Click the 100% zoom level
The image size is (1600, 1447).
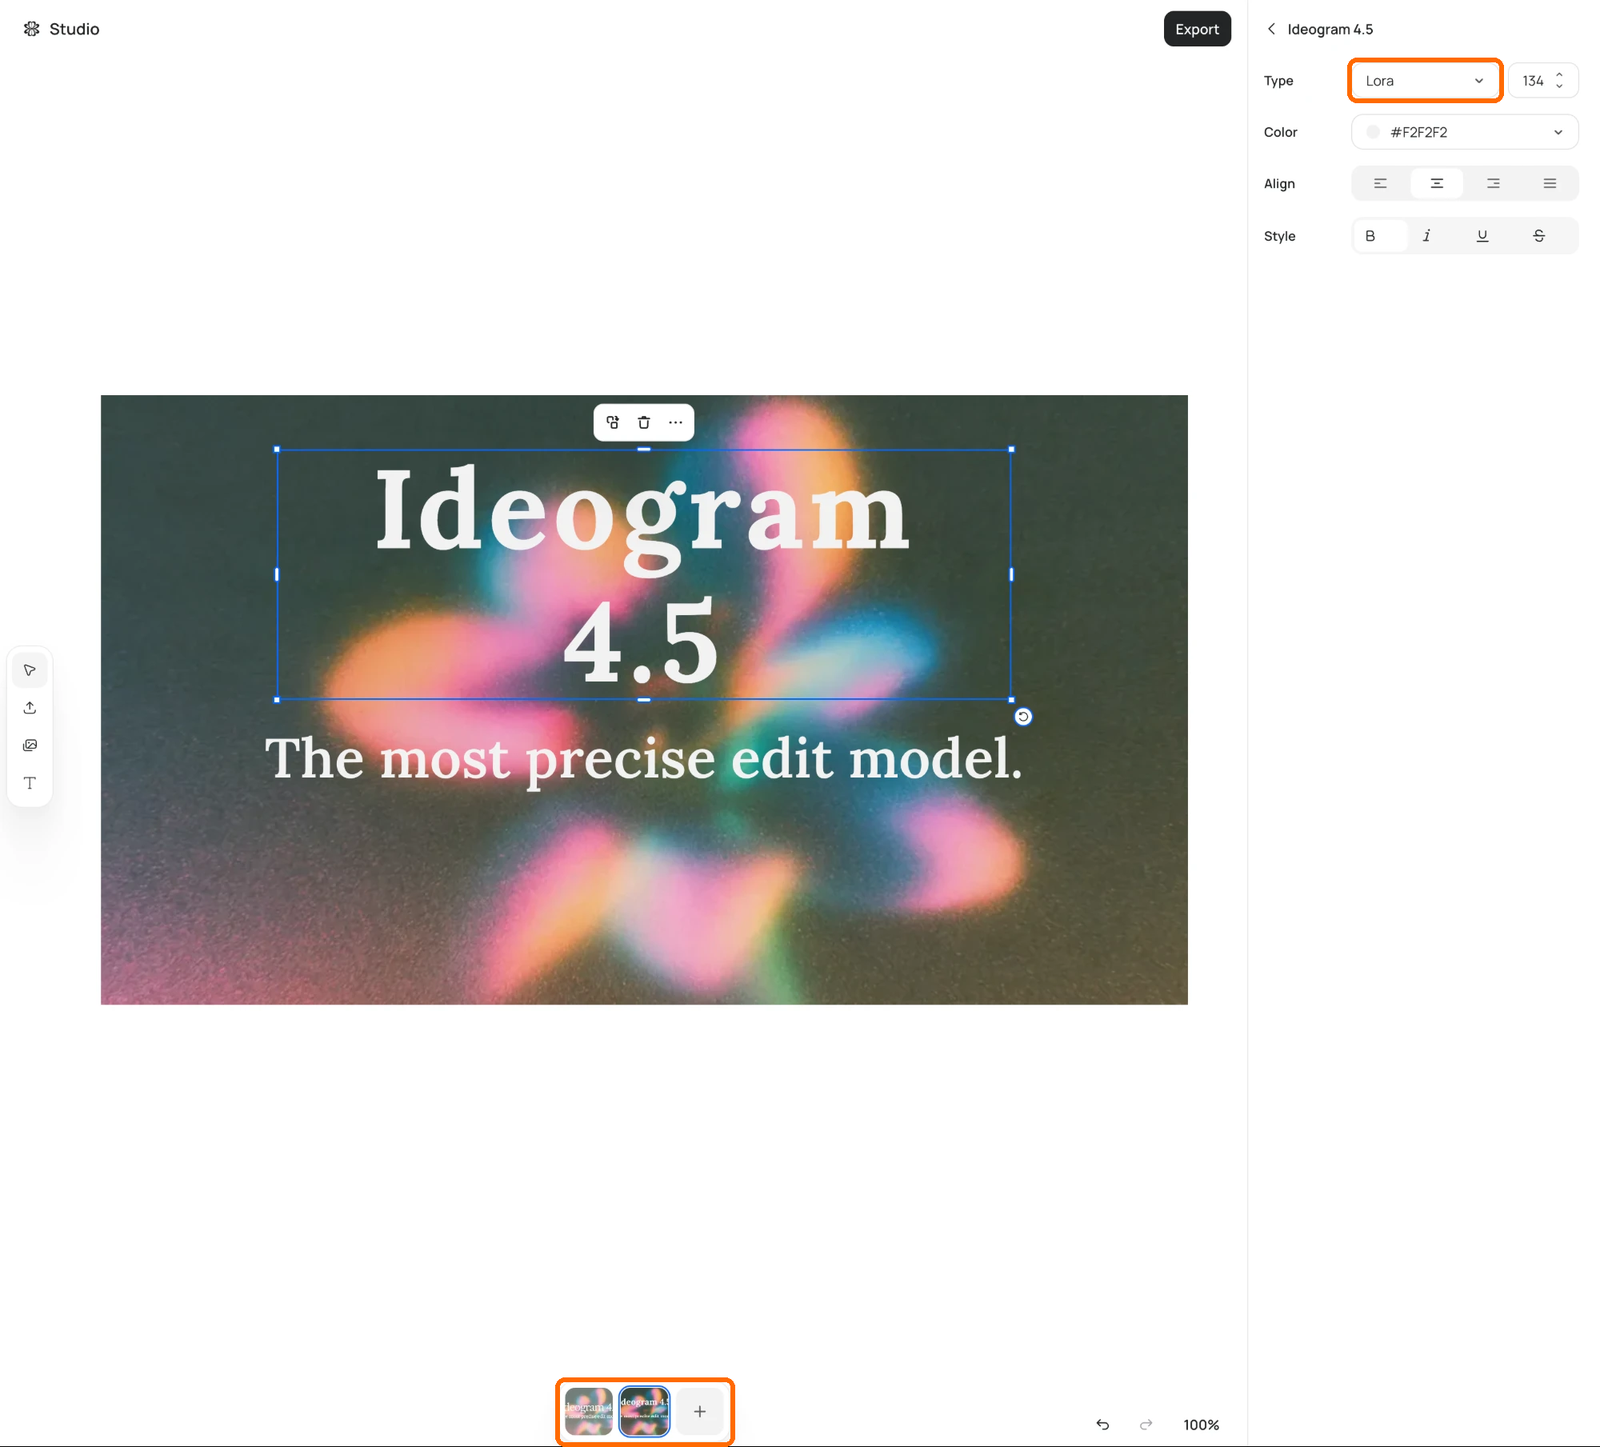pyautogui.click(x=1201, y=1425)
